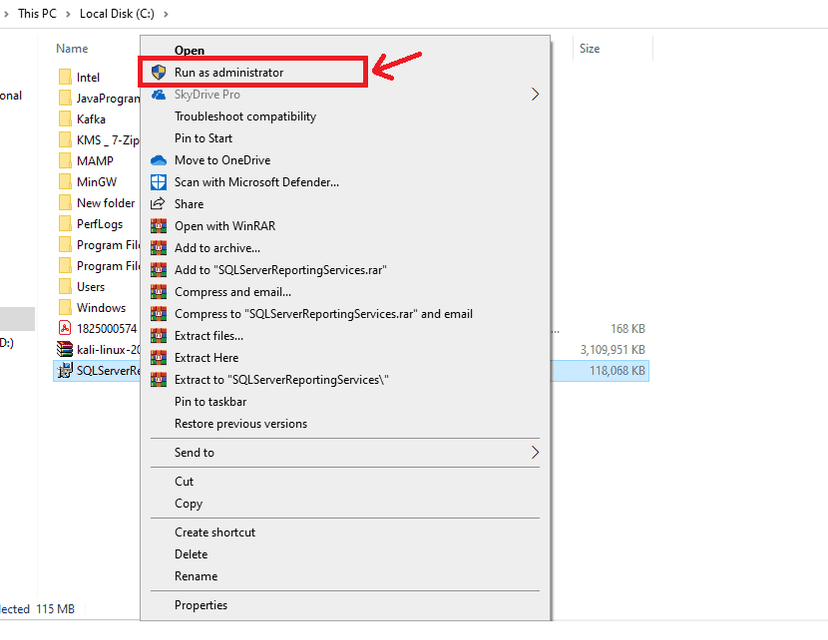Select Troubleshoot compatibility menu entry

245,116
